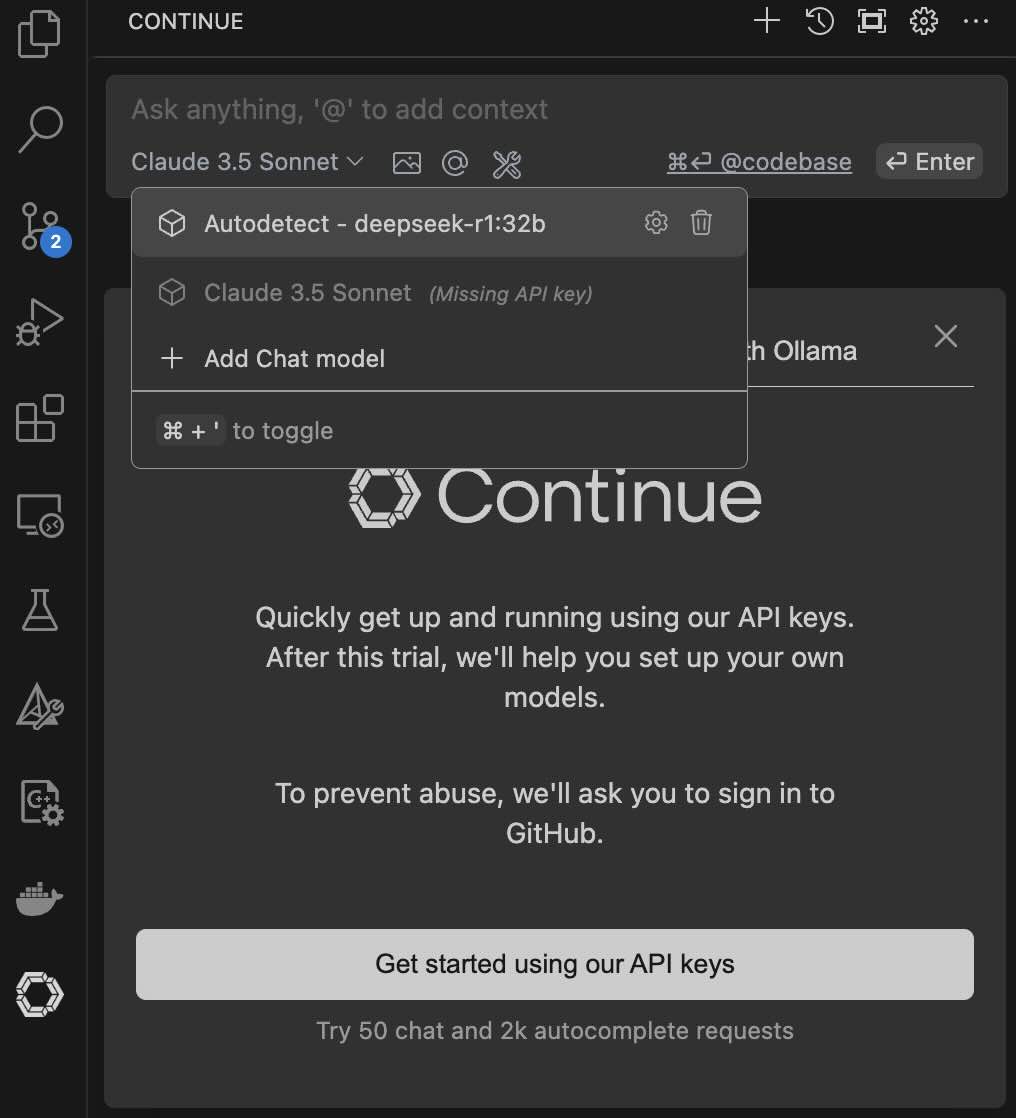View Continue chat history
Viewport: 1016px width, 1118px height.
(819, 21)
